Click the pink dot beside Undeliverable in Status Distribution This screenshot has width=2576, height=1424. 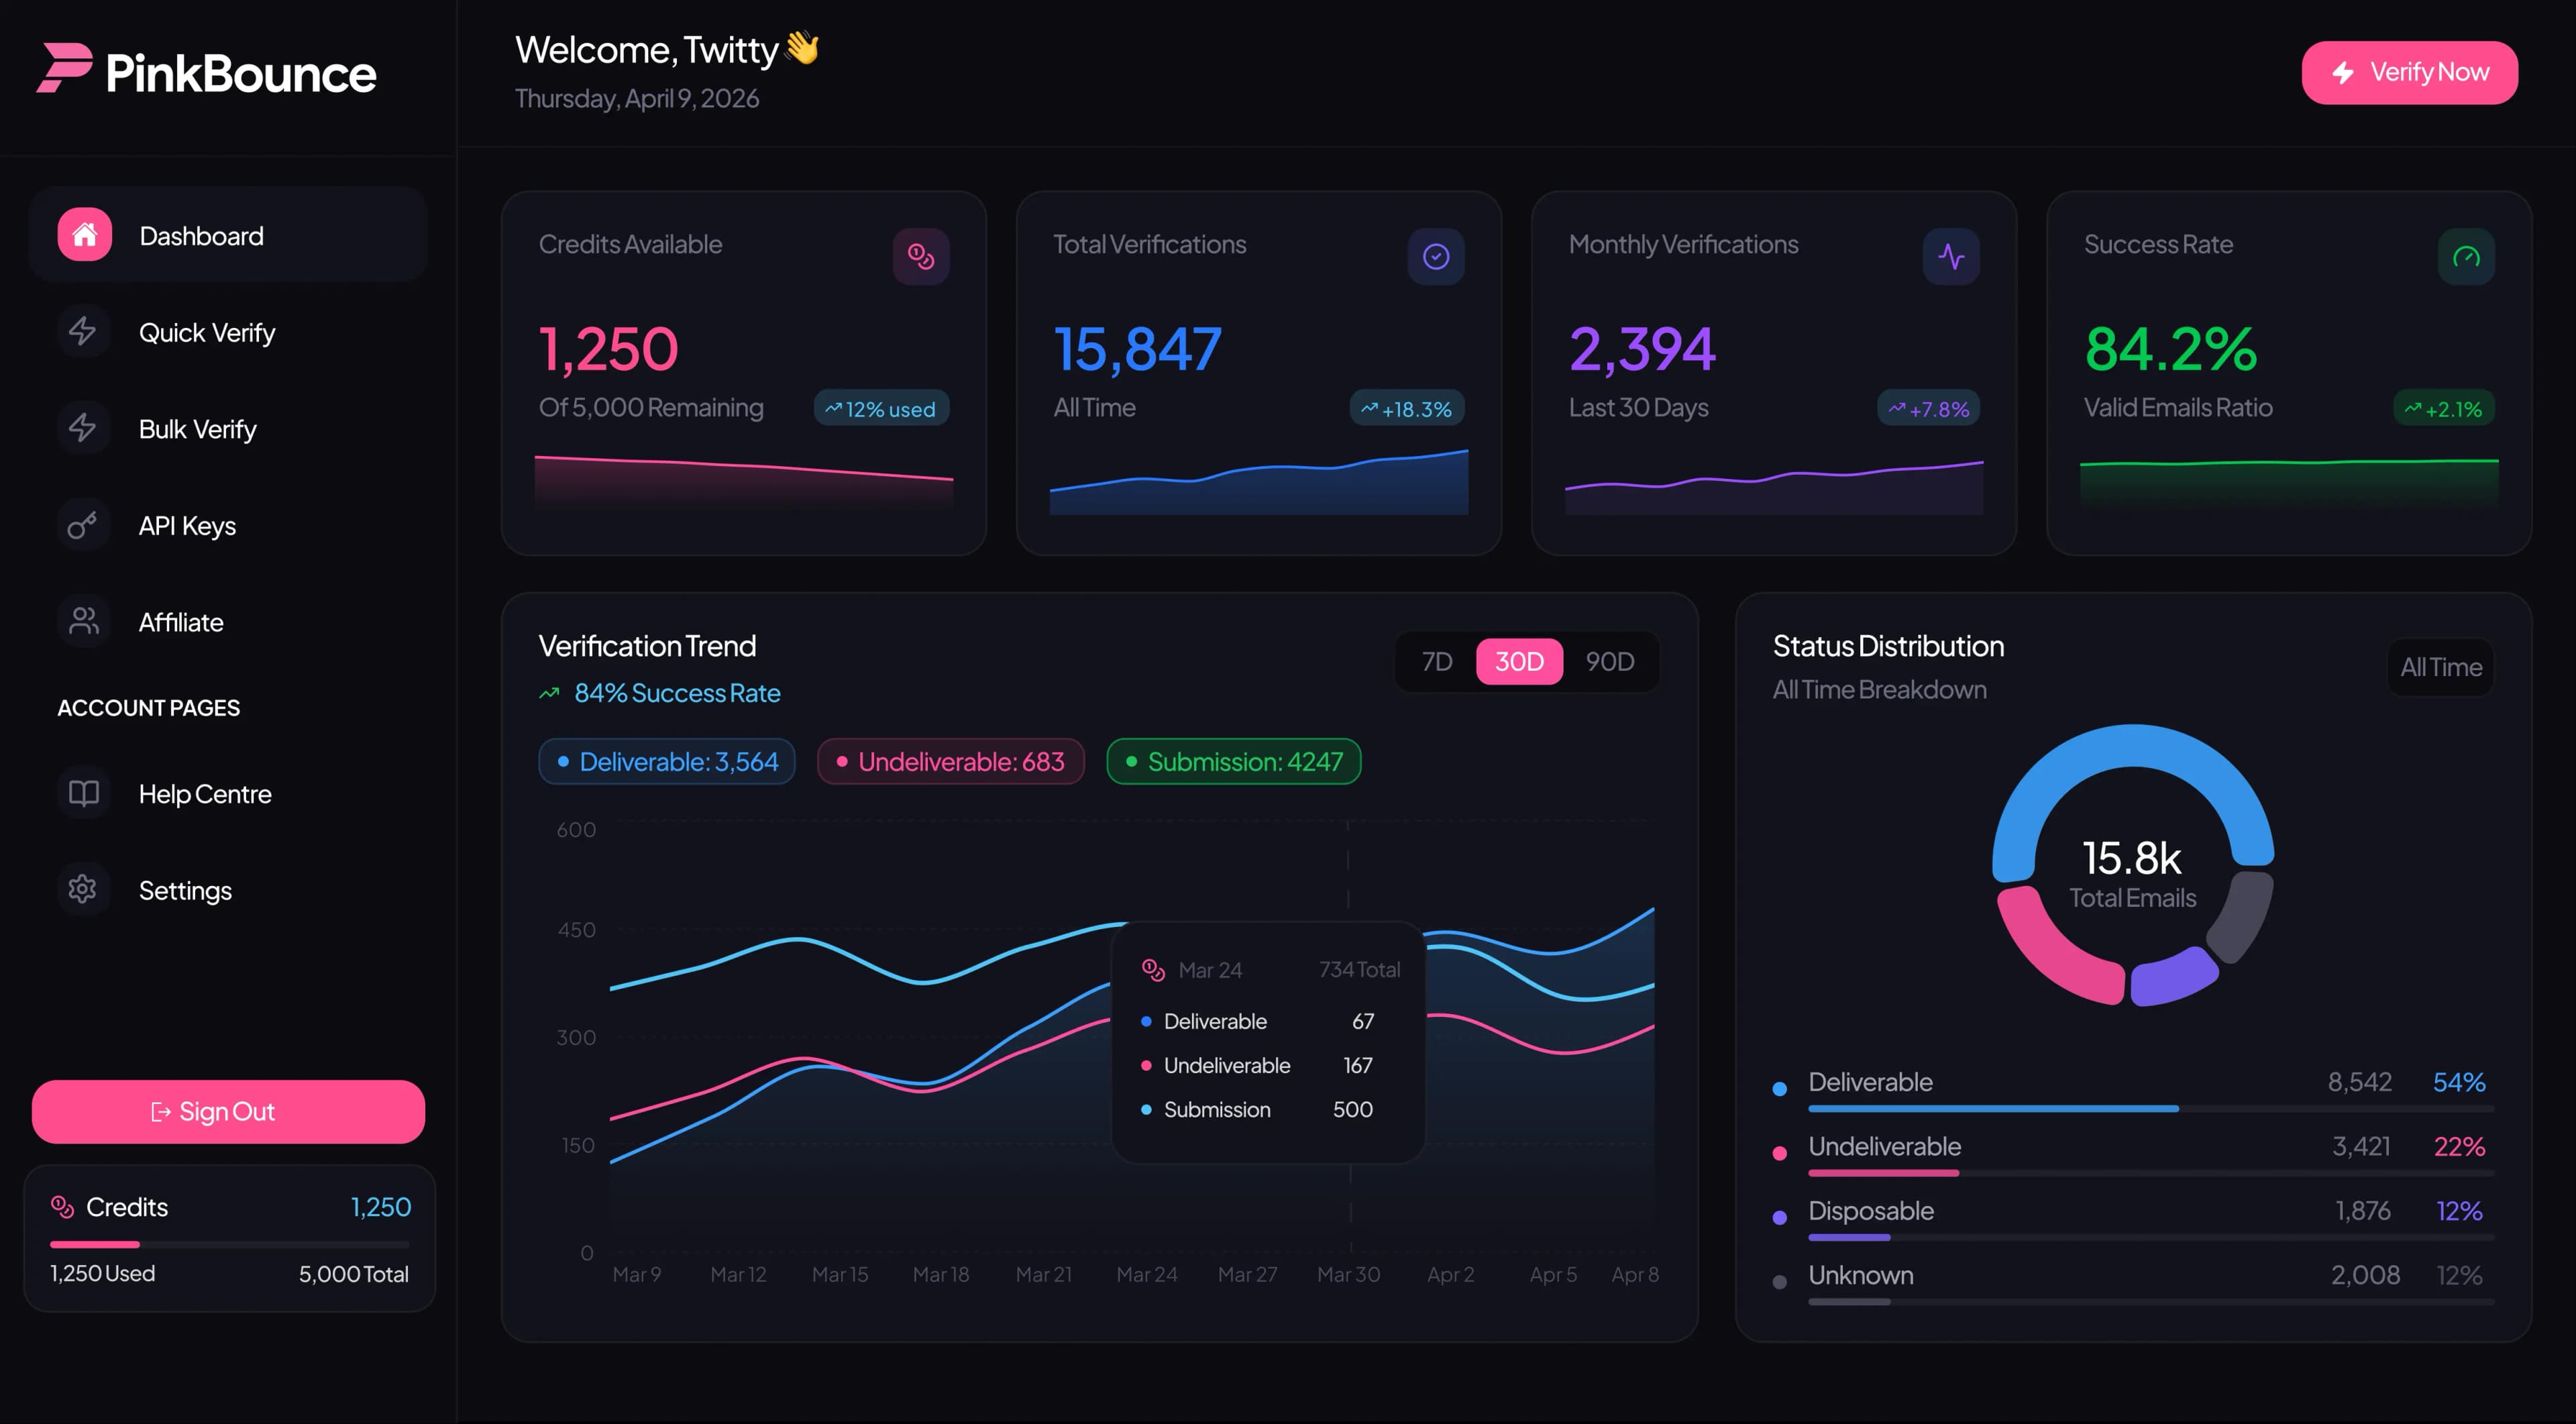click(1780, 1153)
